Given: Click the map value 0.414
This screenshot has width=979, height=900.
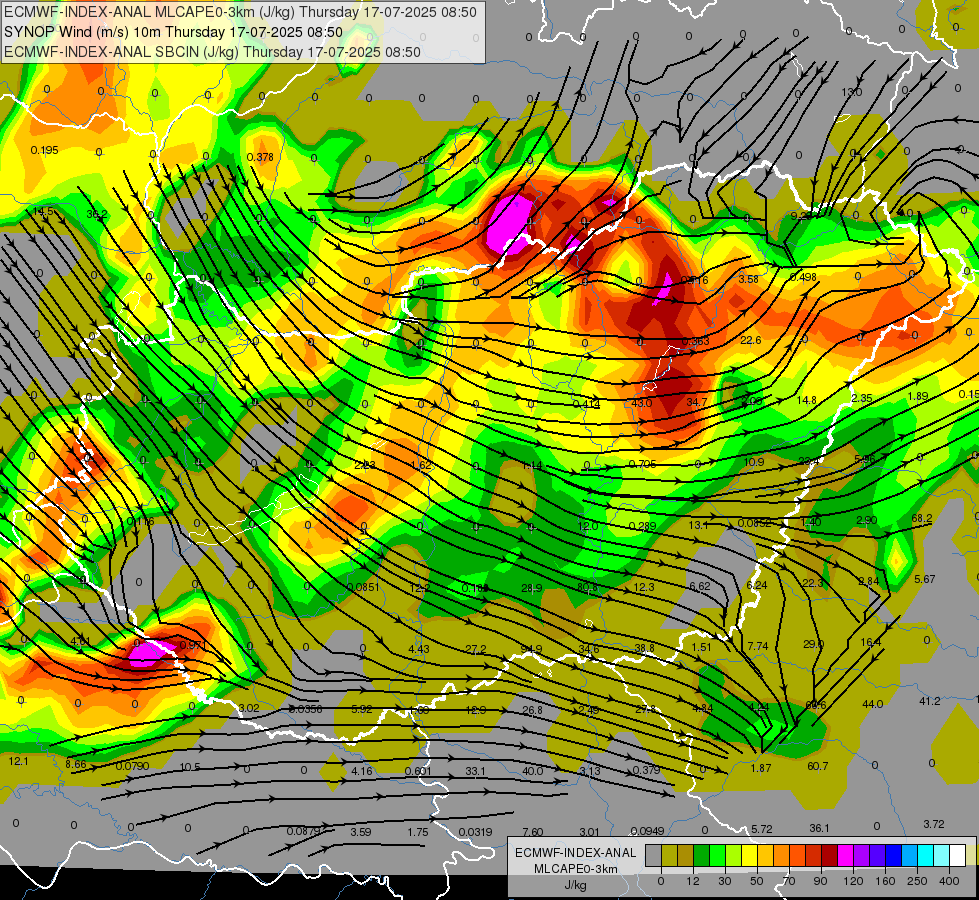Looking at the screenshot, I should click(x=586, y=404).
